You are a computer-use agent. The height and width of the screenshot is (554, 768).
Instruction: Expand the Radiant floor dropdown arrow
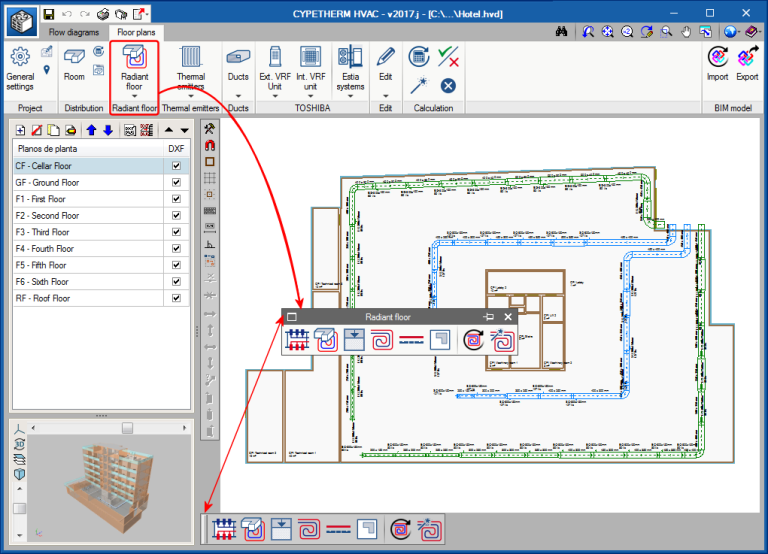tap(134, 96)
